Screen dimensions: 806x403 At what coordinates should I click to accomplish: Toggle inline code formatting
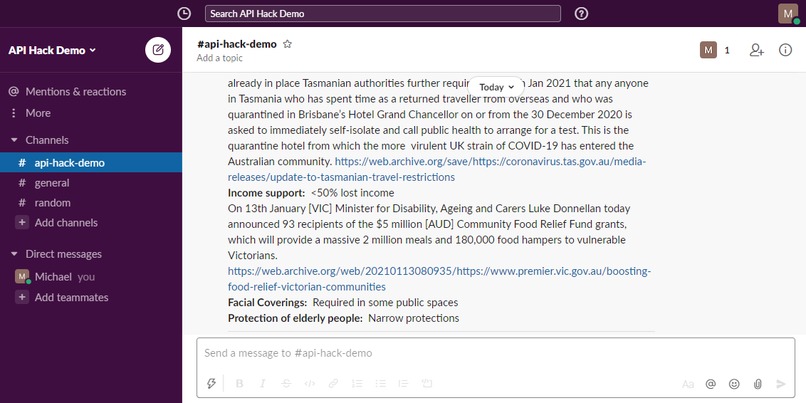click(309, 383)
